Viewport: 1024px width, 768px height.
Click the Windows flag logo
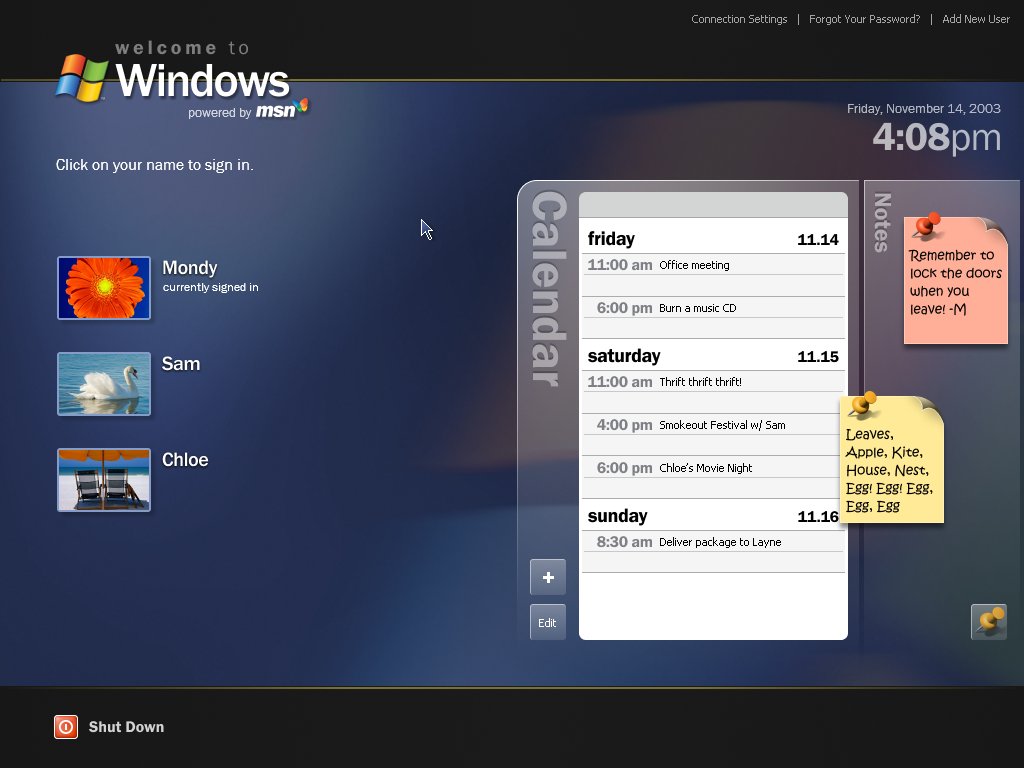pyautogui.click(x=82, y=78)
